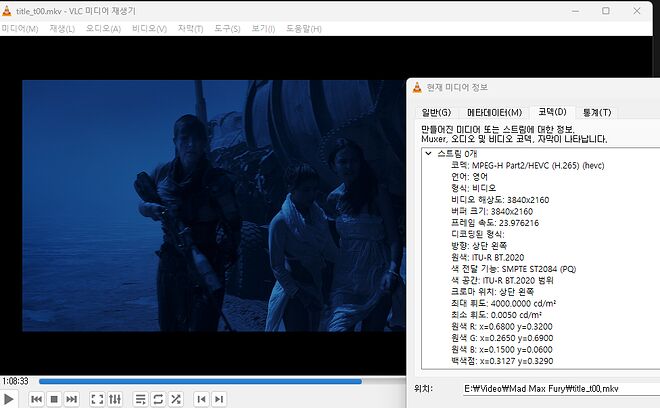Screen dimensions: 660x408
Task: Select 최대 휘도: 4000.0000 cd/m² row
Action: coord(503,303)
